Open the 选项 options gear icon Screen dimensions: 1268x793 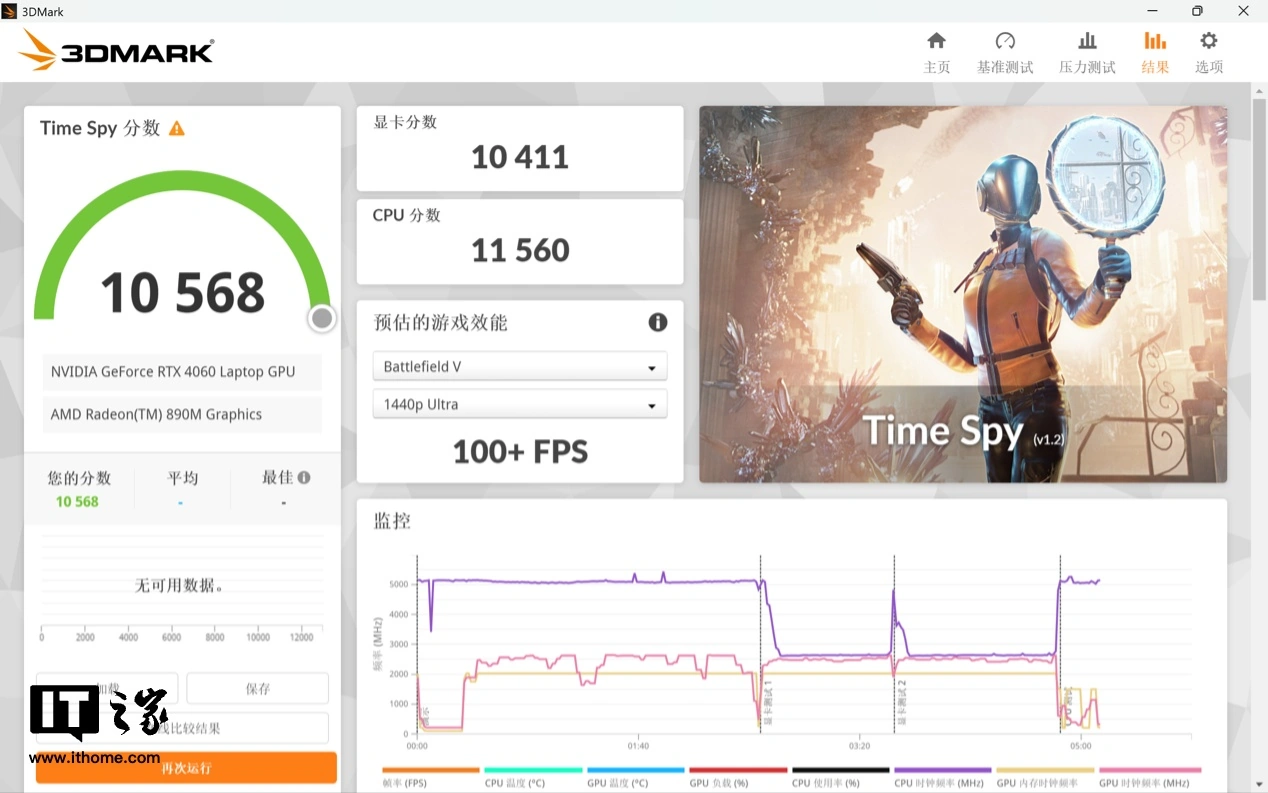click(1208, 41)
